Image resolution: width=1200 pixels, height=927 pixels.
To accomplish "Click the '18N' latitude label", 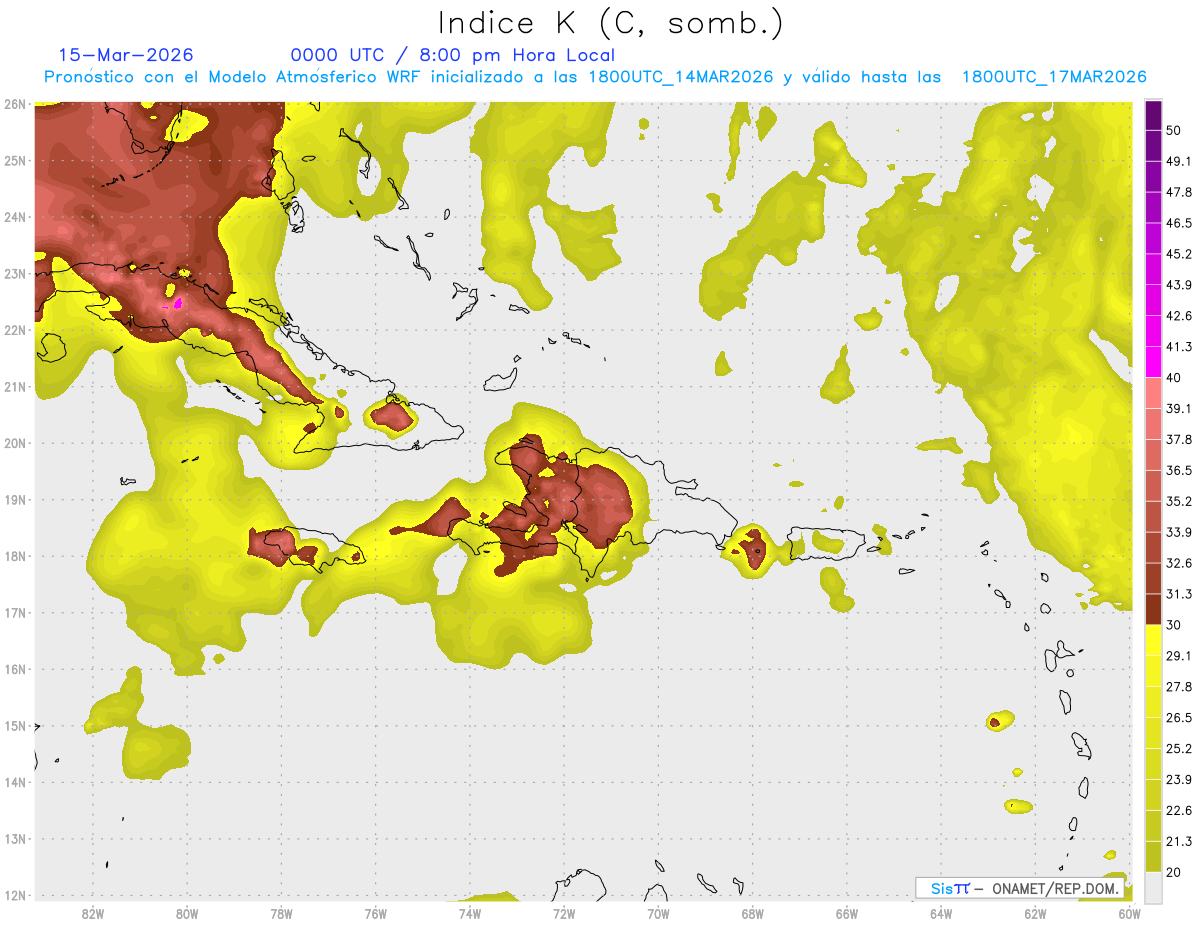I will click(15, 556).
